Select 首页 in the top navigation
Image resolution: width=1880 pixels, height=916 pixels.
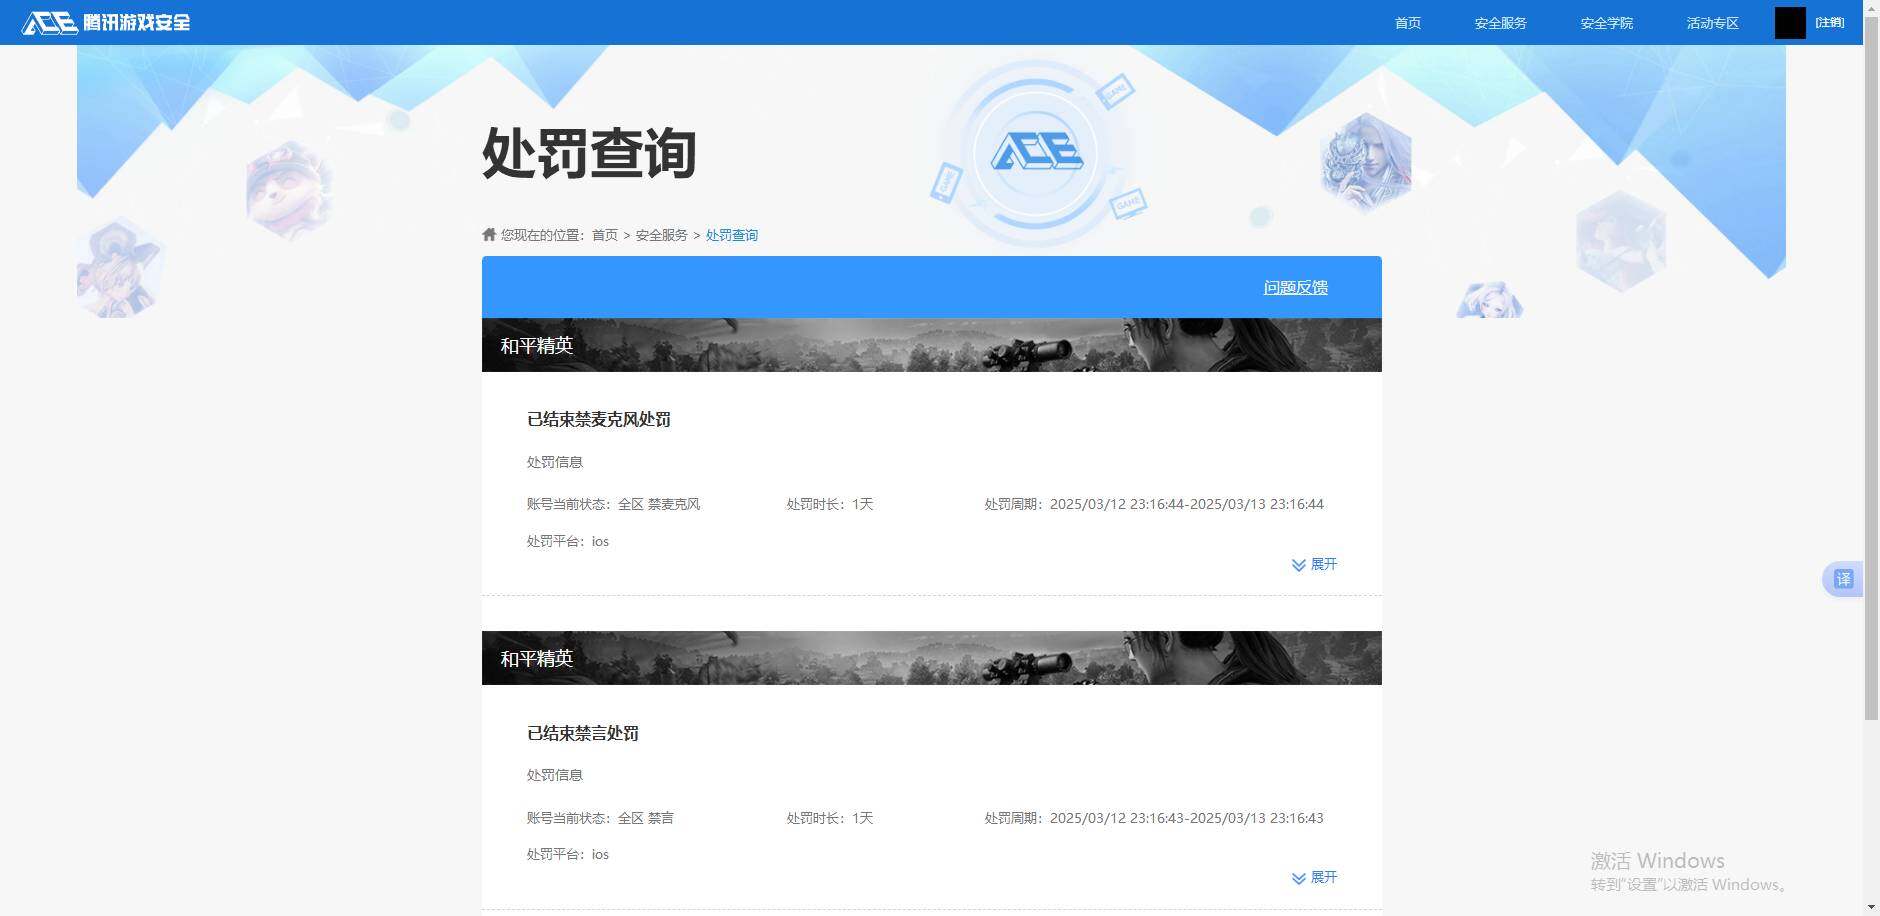click(1407, 22)
